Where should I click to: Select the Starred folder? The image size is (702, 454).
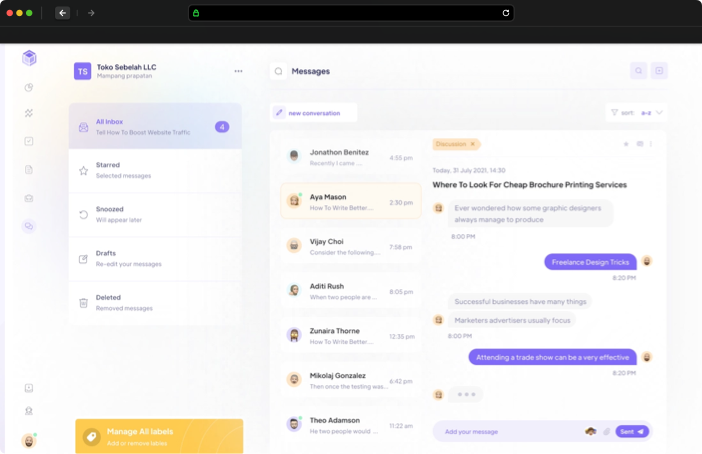pos(155,170)
